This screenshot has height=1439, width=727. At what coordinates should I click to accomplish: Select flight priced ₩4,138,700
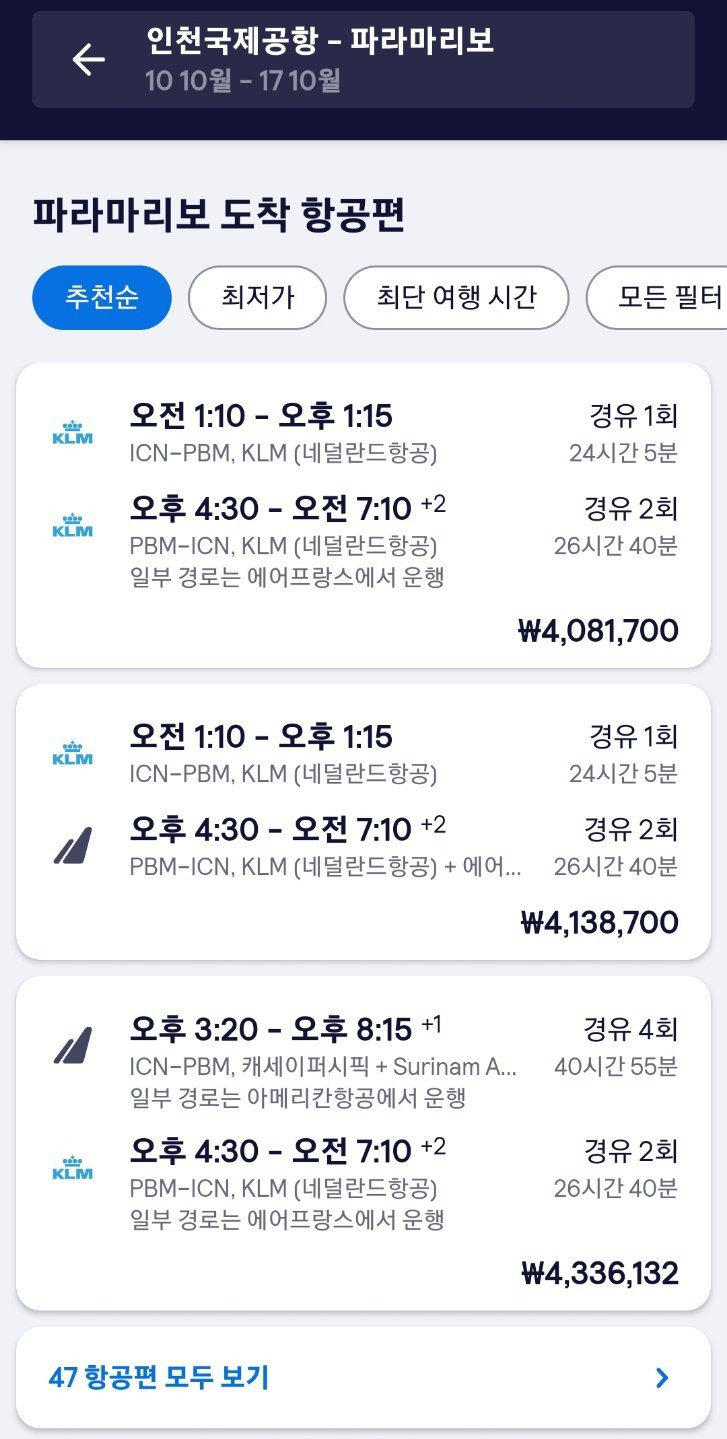click(x=599, y=922)
